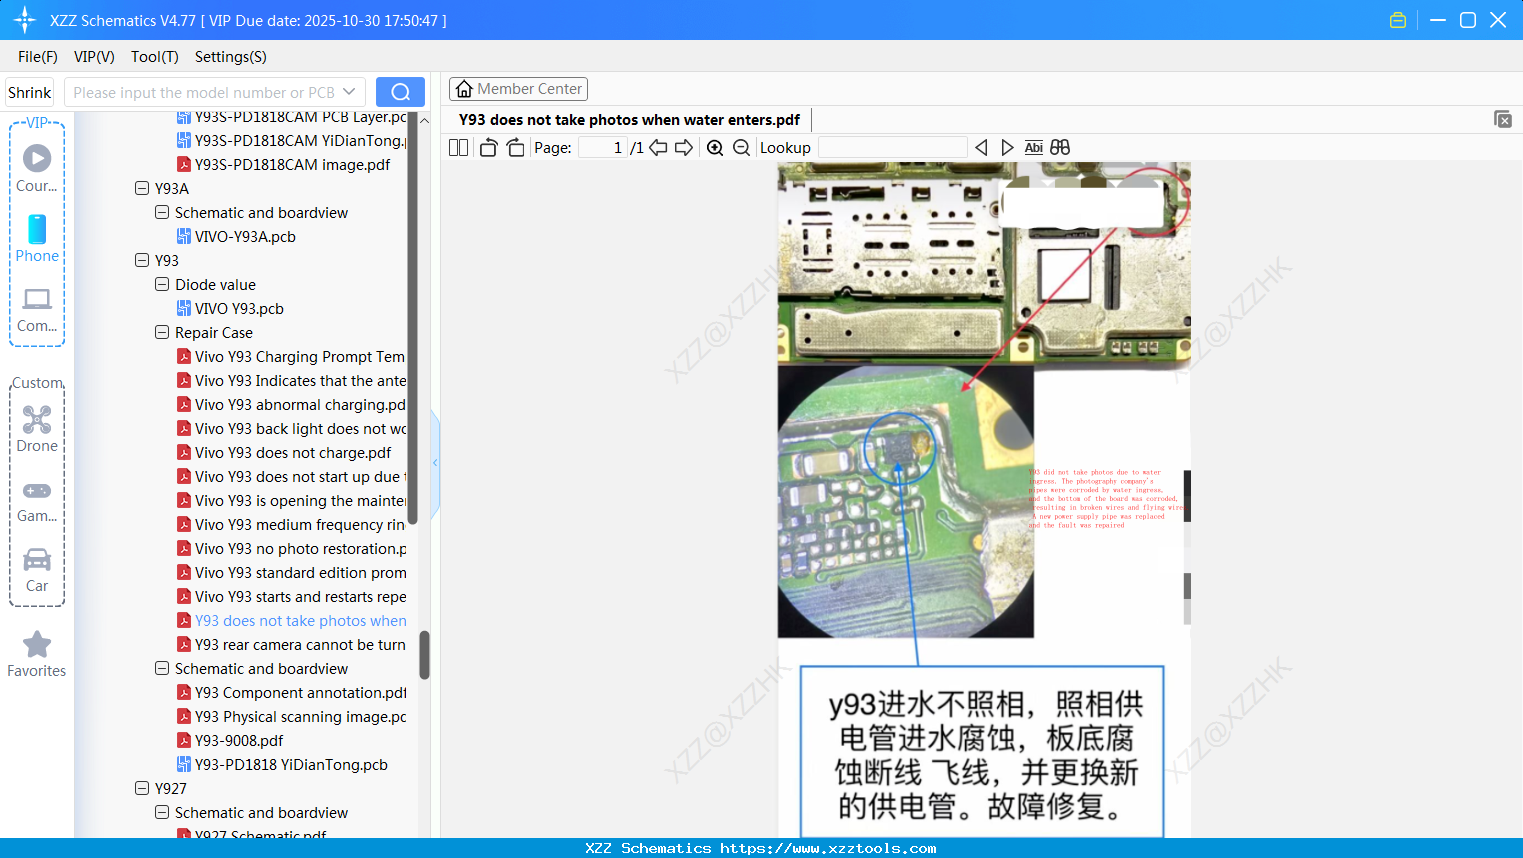Select the Car category icon
Image resolution: width=1523 pixels, height=858 pixels.
click(x=37, y=570)
